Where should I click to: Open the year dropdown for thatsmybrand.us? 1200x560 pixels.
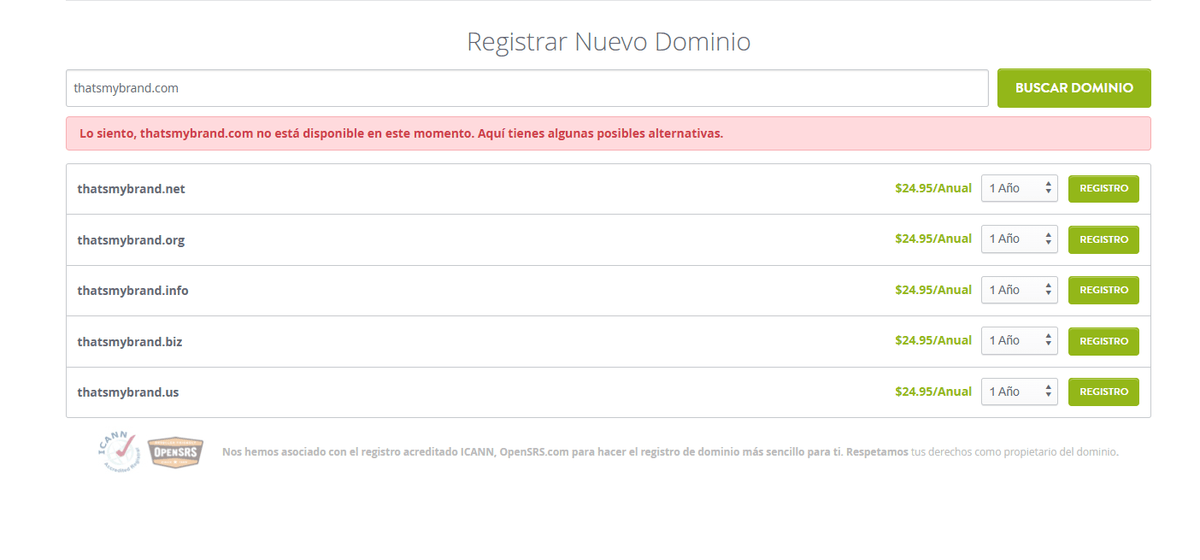[x=1019, y=392]
